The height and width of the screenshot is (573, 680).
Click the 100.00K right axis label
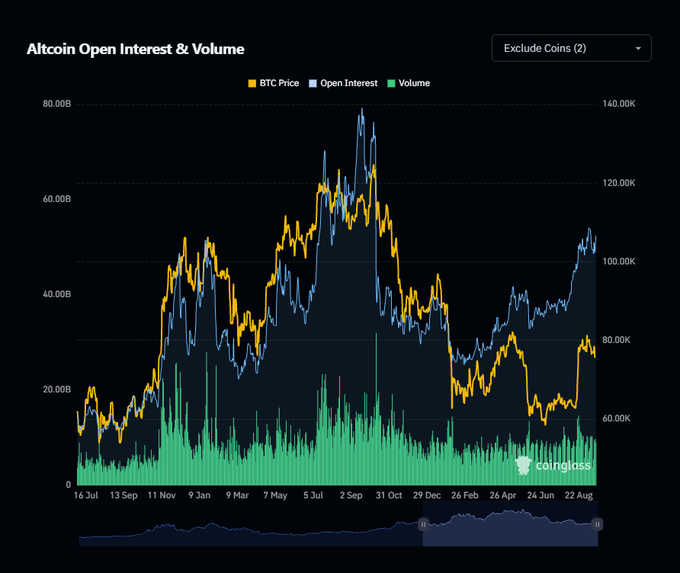click(x=619, y=261)
